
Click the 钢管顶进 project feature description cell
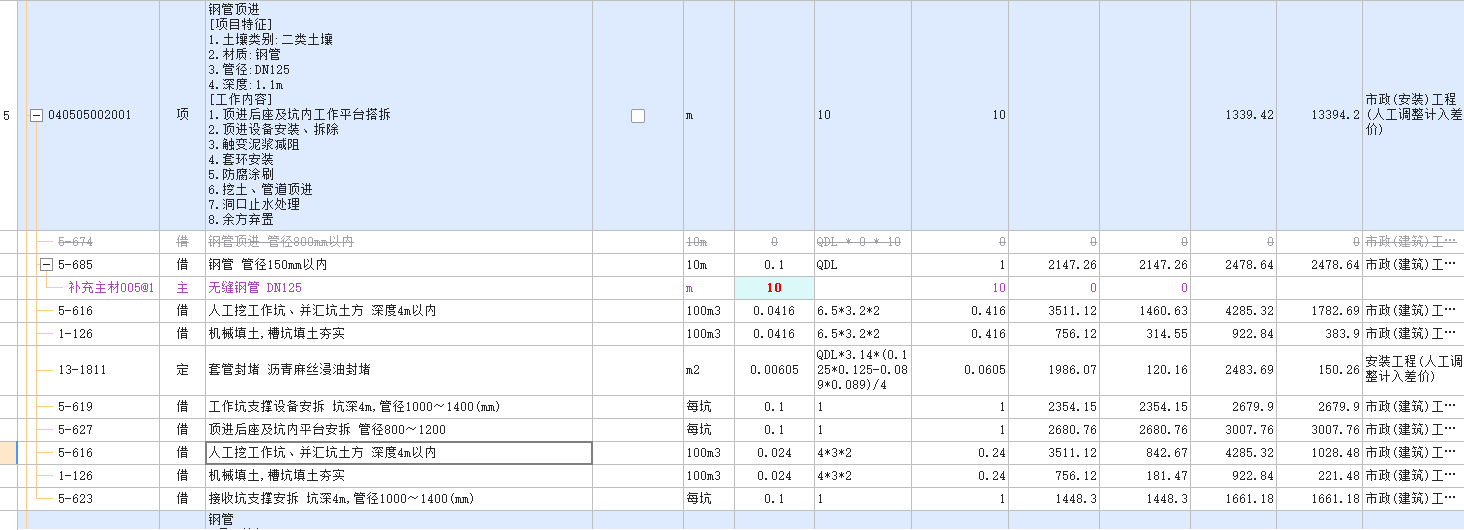[x=399, y=115]
